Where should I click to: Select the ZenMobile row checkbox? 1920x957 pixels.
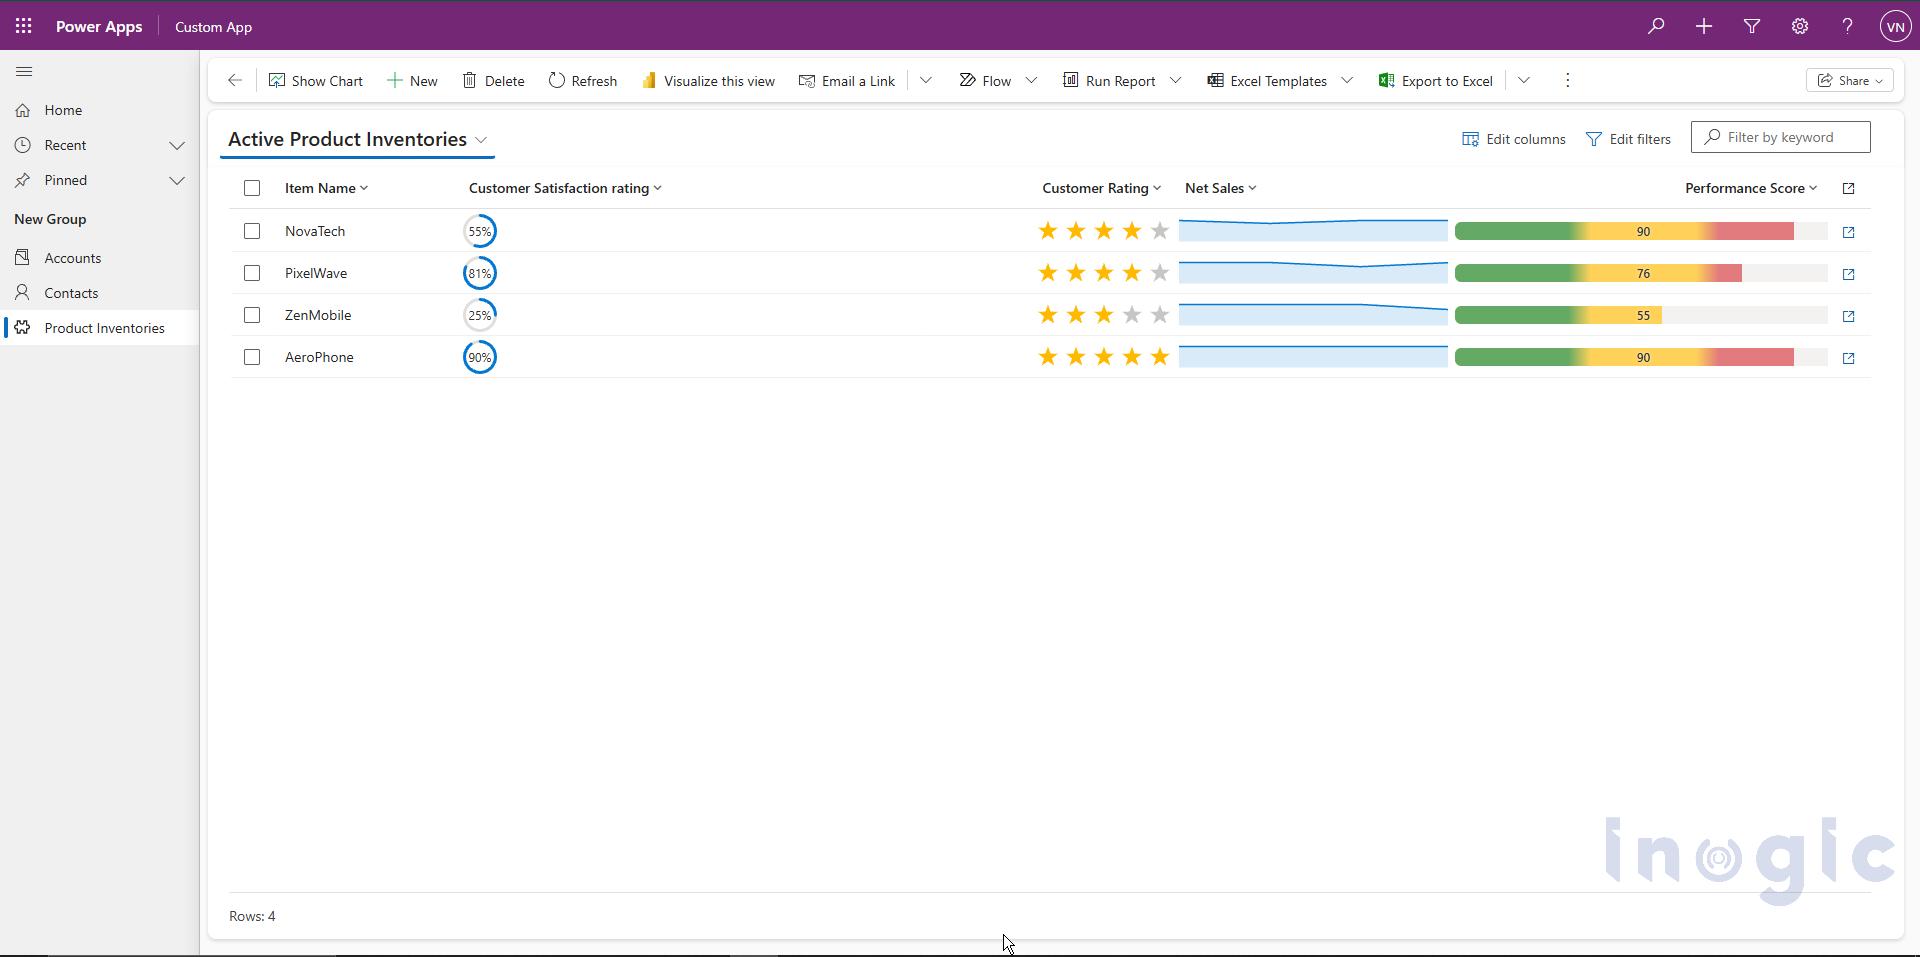[x=252, y=315]
